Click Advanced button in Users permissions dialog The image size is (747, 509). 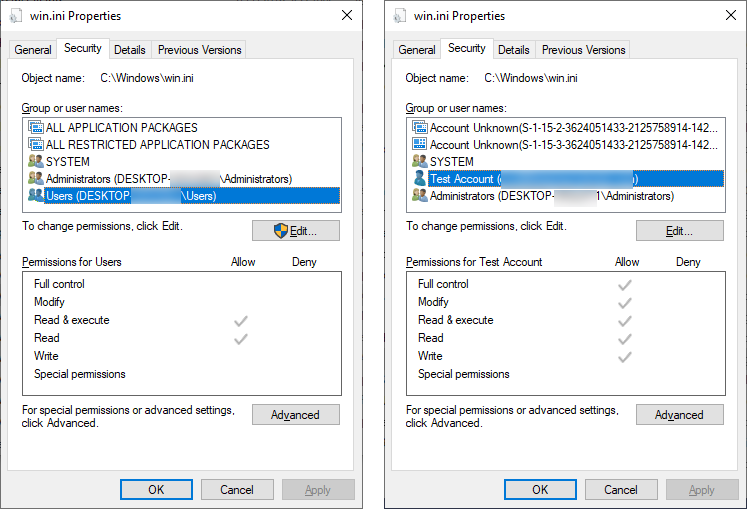coord(295,415)
